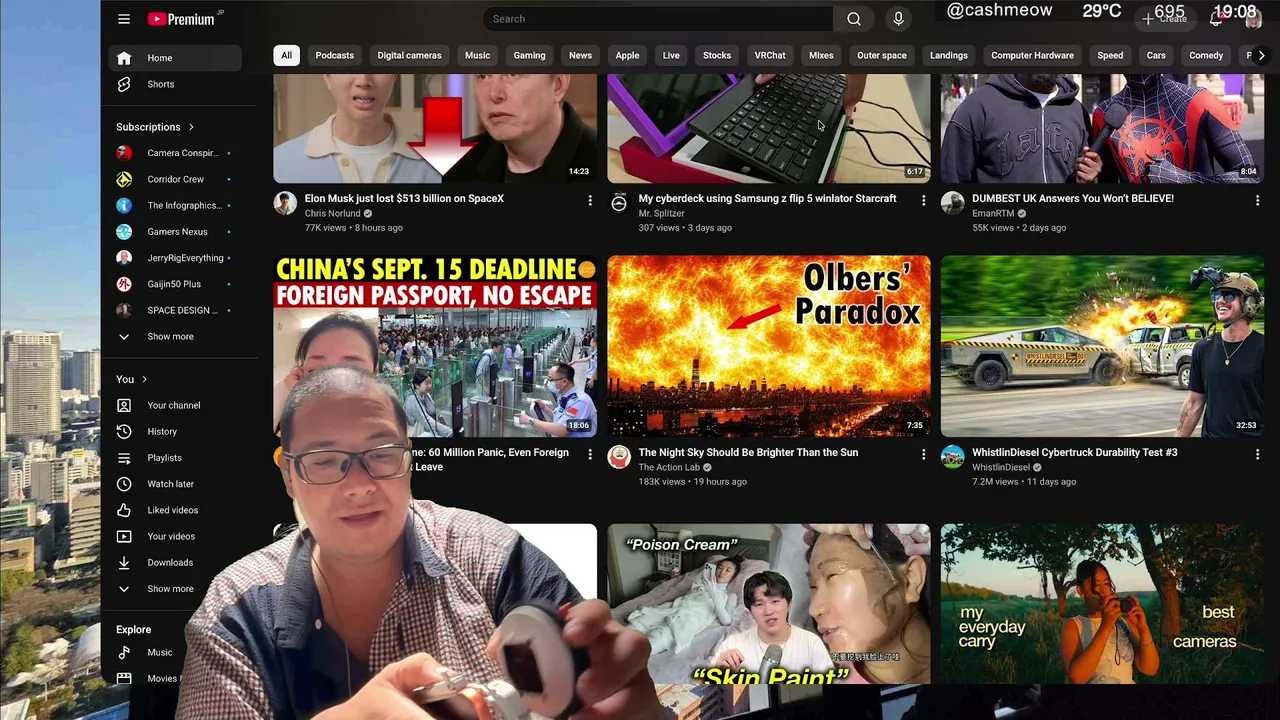Click the magnifier search button
Image resolution: width=1280 pixels, height=720 pixels.
click(854, 19)
